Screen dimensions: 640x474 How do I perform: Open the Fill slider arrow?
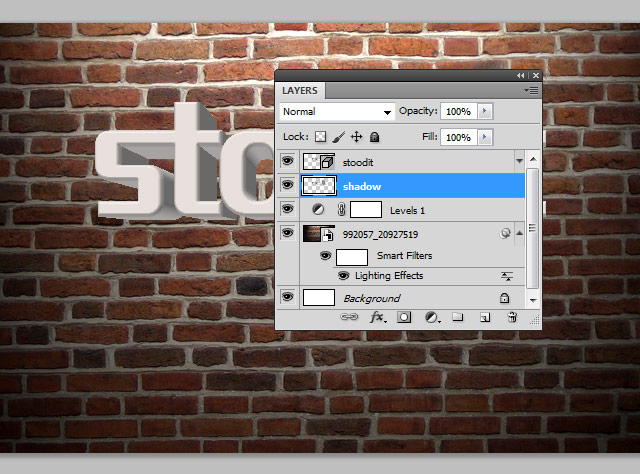point(485,137)
